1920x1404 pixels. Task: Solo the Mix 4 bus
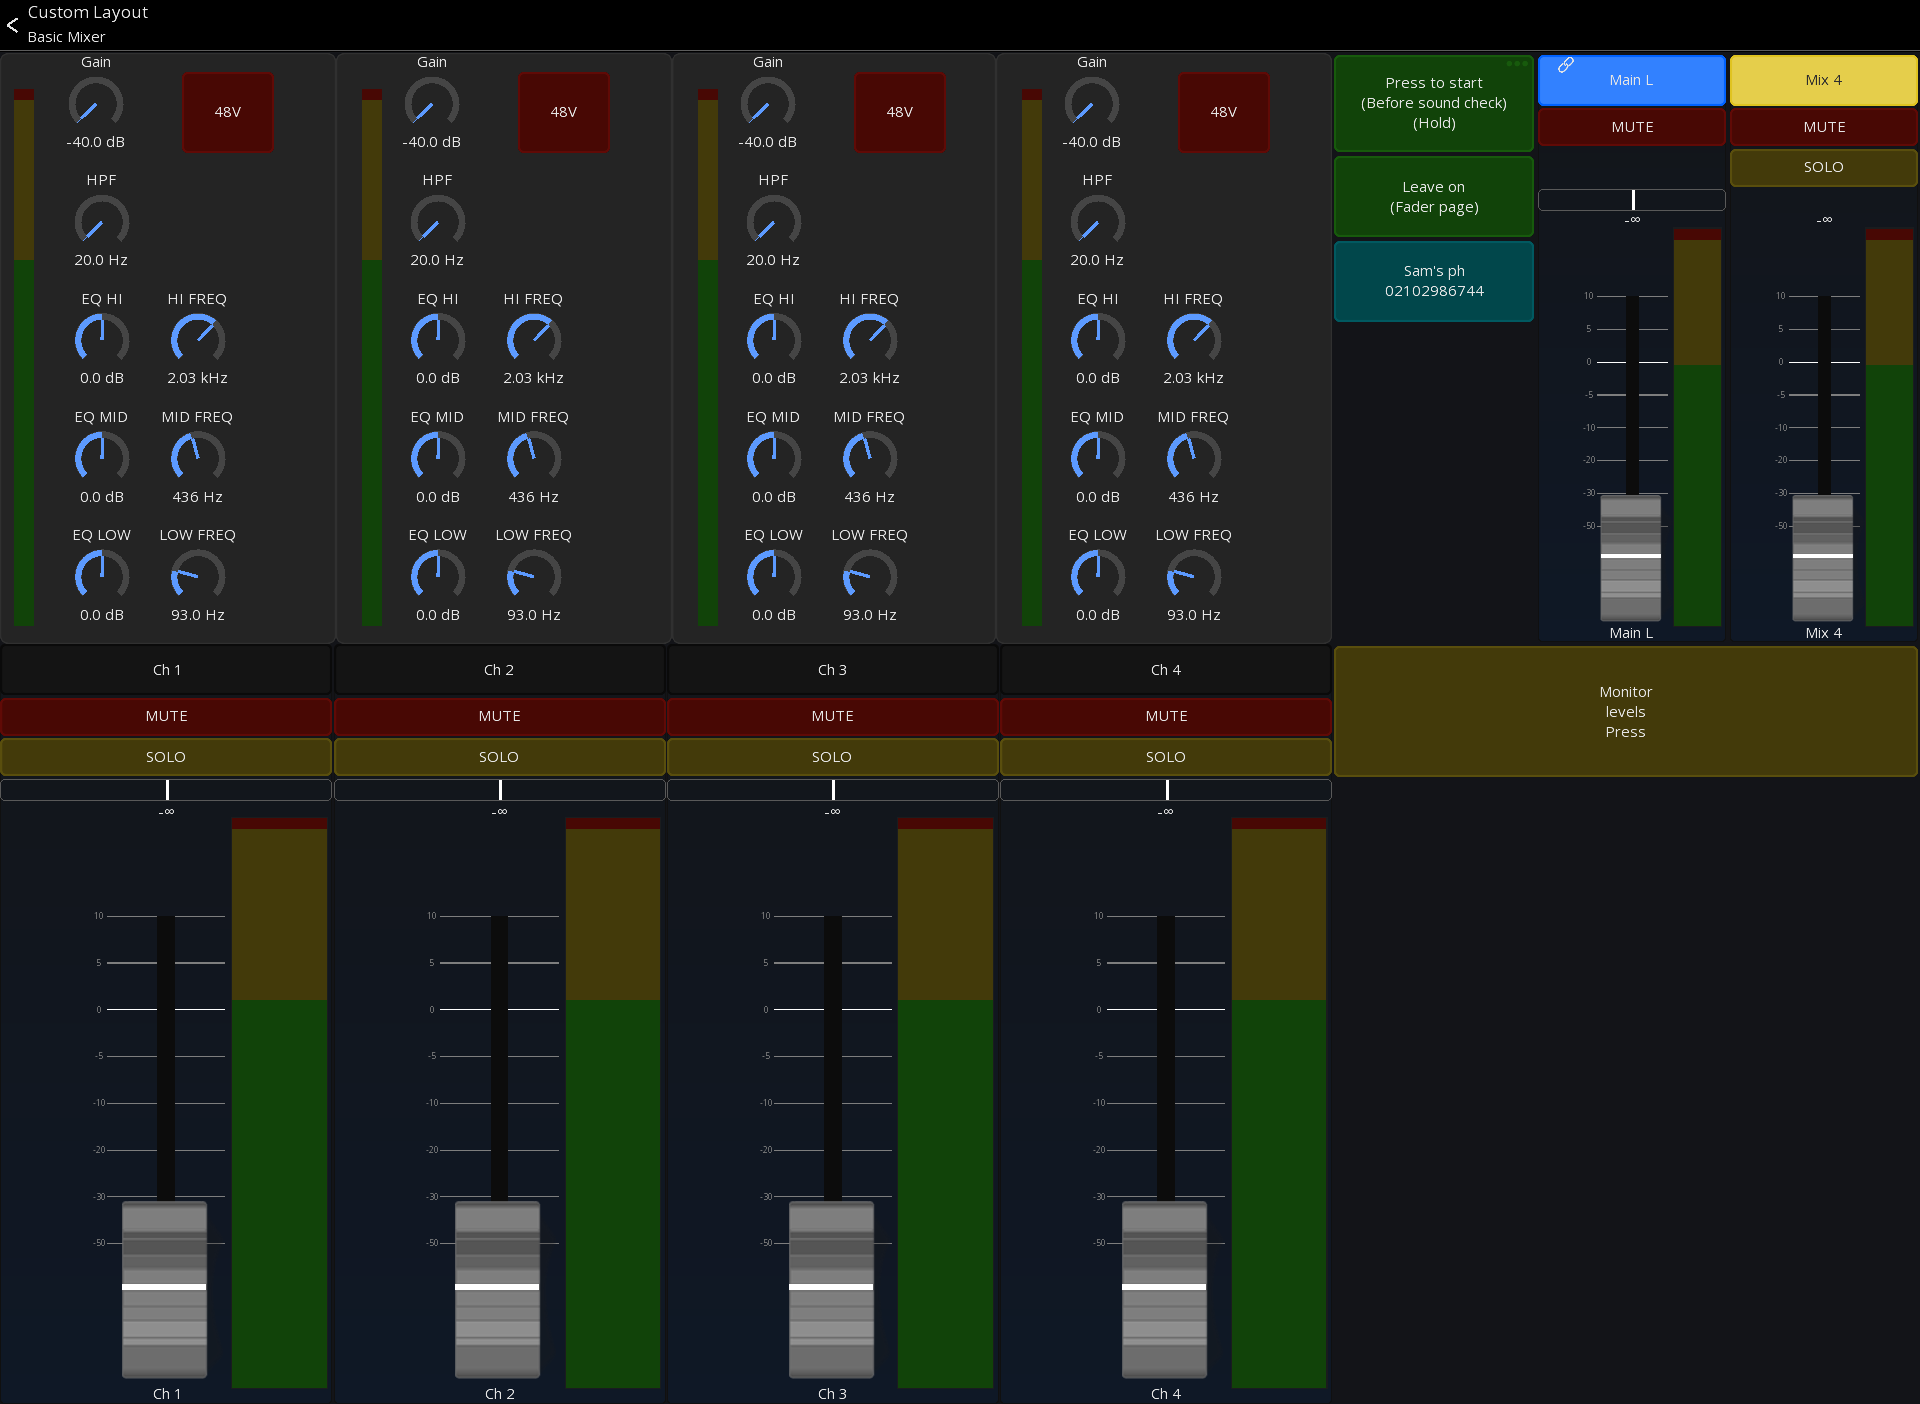click(1824, 167)
